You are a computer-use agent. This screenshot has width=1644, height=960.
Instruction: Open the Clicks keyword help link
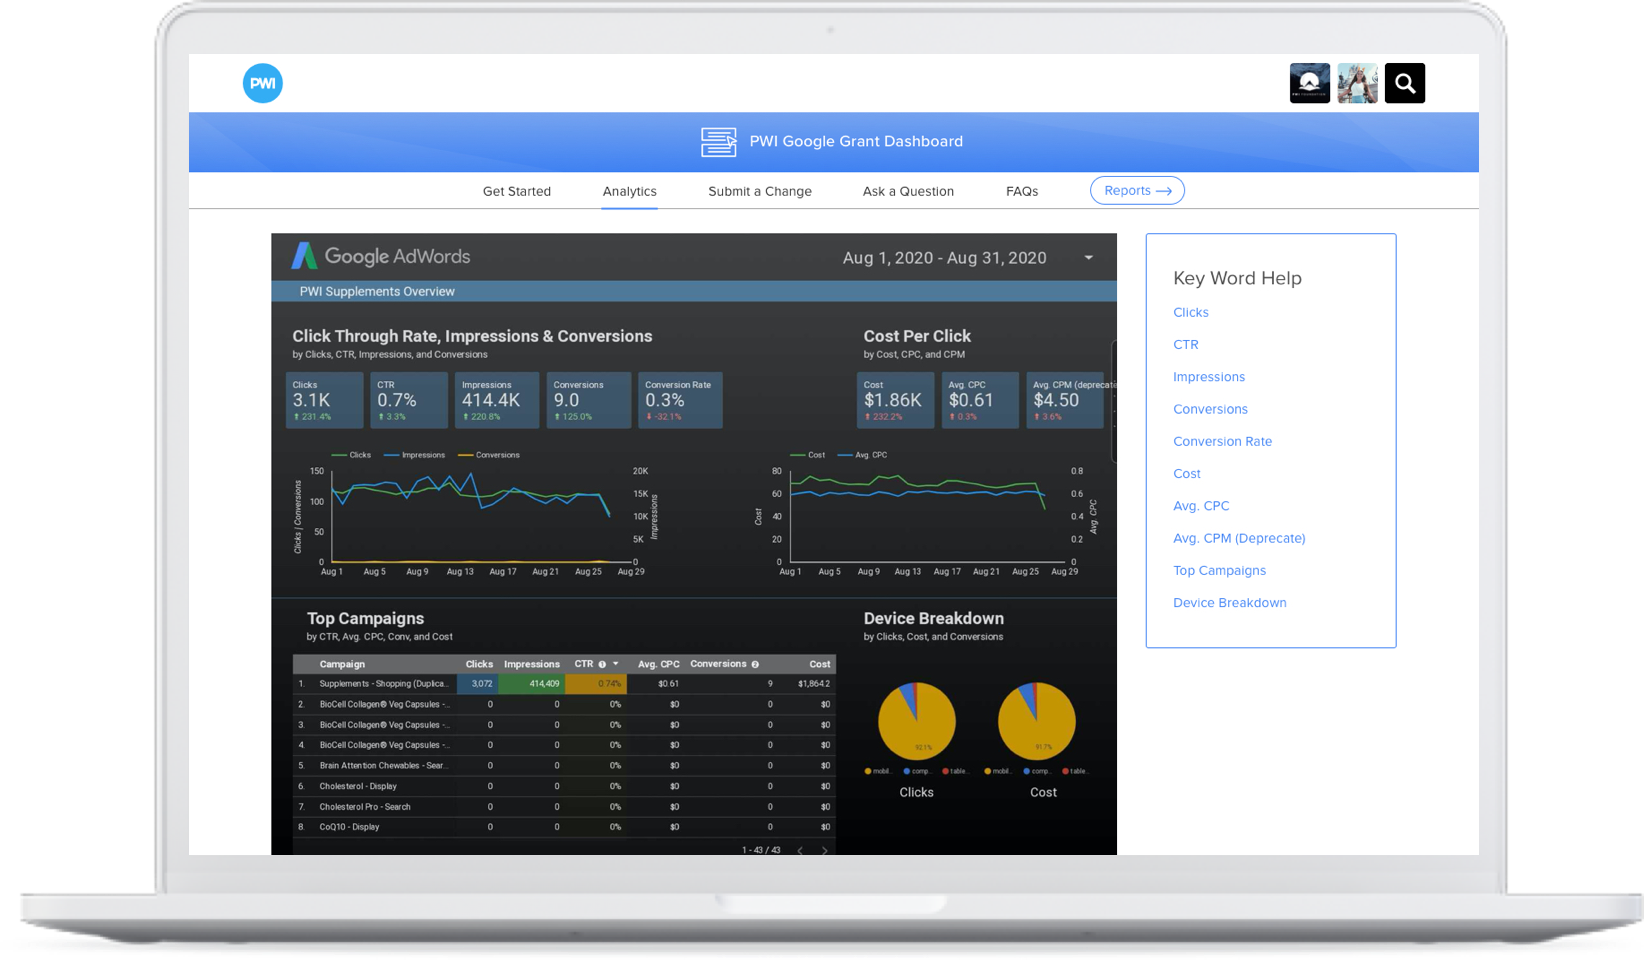tap(1190, 312)
